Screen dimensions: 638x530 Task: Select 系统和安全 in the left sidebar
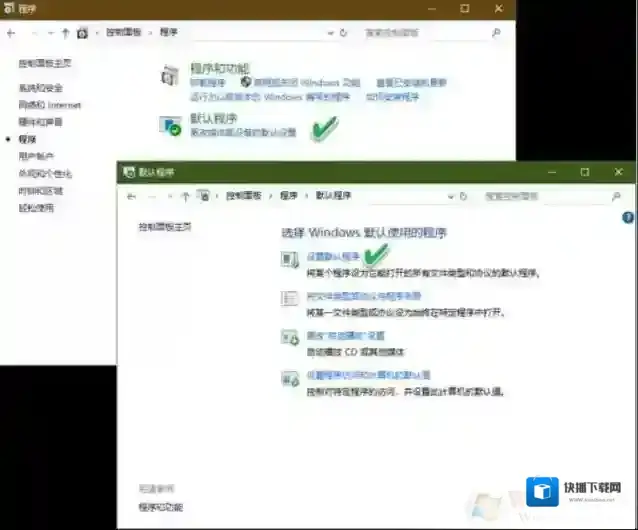[40, 88]
